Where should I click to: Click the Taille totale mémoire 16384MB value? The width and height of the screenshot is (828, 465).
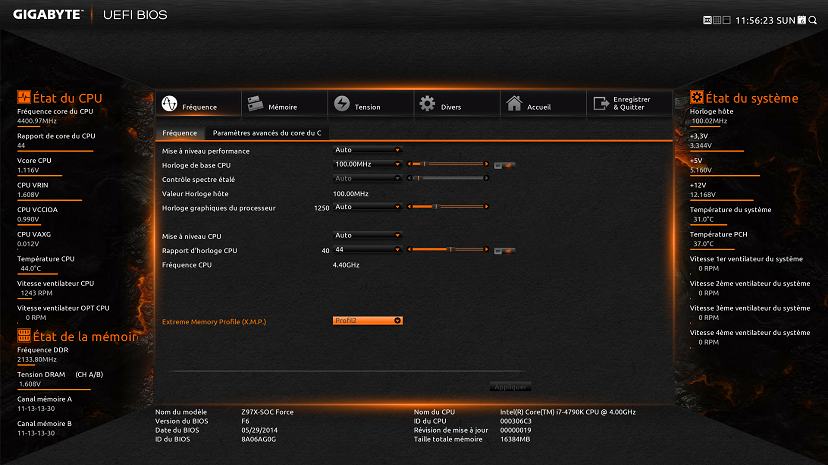[515, 439]
